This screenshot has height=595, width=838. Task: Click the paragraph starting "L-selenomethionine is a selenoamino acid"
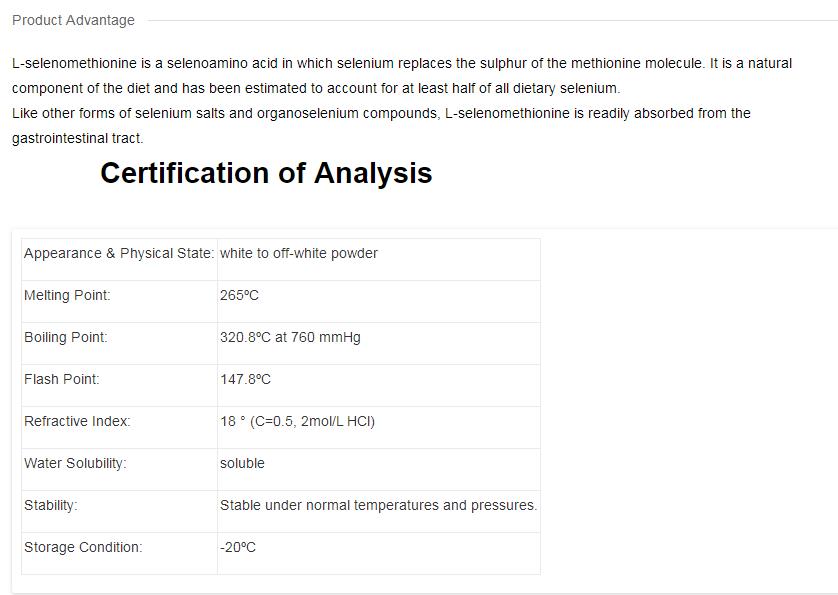(402, 75)
